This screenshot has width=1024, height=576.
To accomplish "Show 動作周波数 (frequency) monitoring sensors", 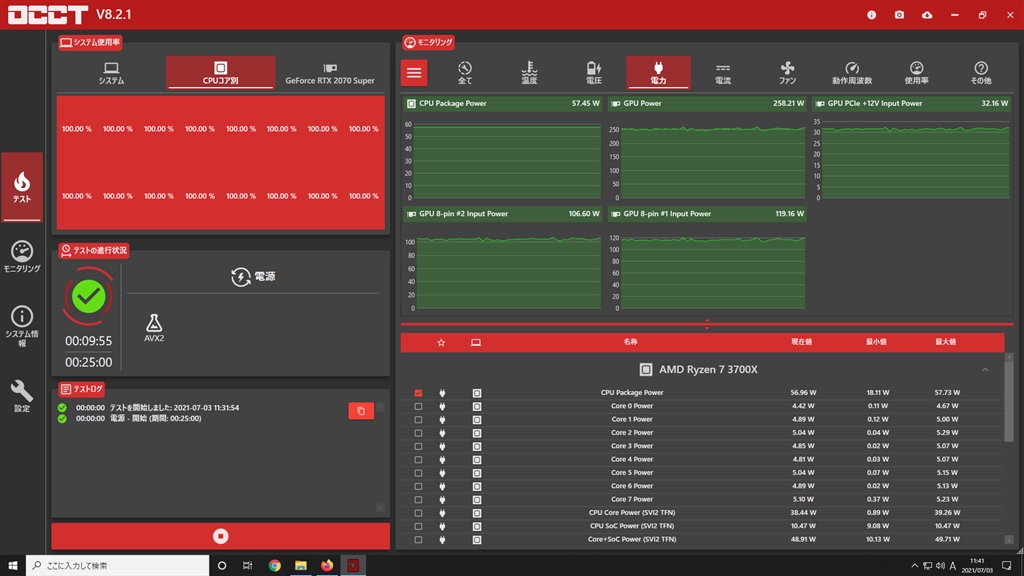I will [852, 72].
